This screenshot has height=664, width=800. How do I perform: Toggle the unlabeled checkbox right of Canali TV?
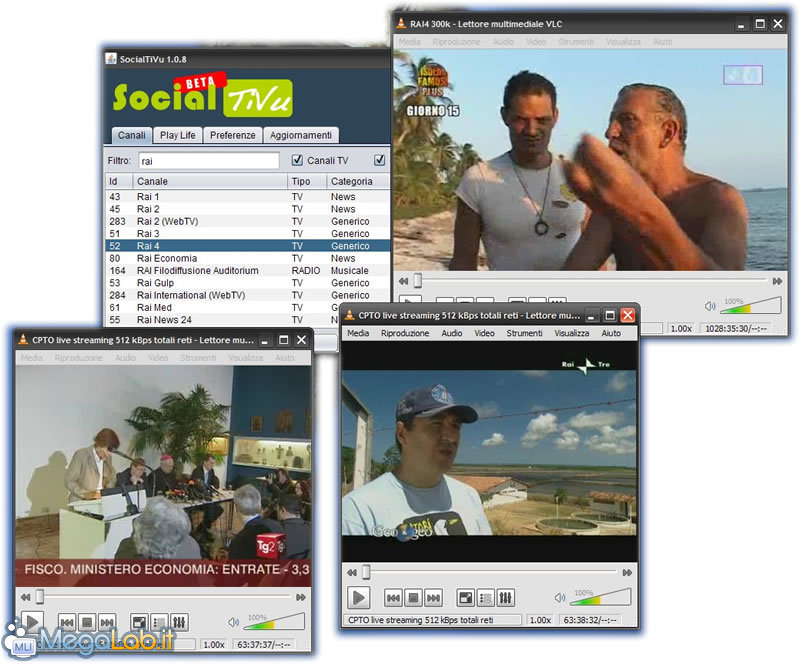click(x=380, y=160)
